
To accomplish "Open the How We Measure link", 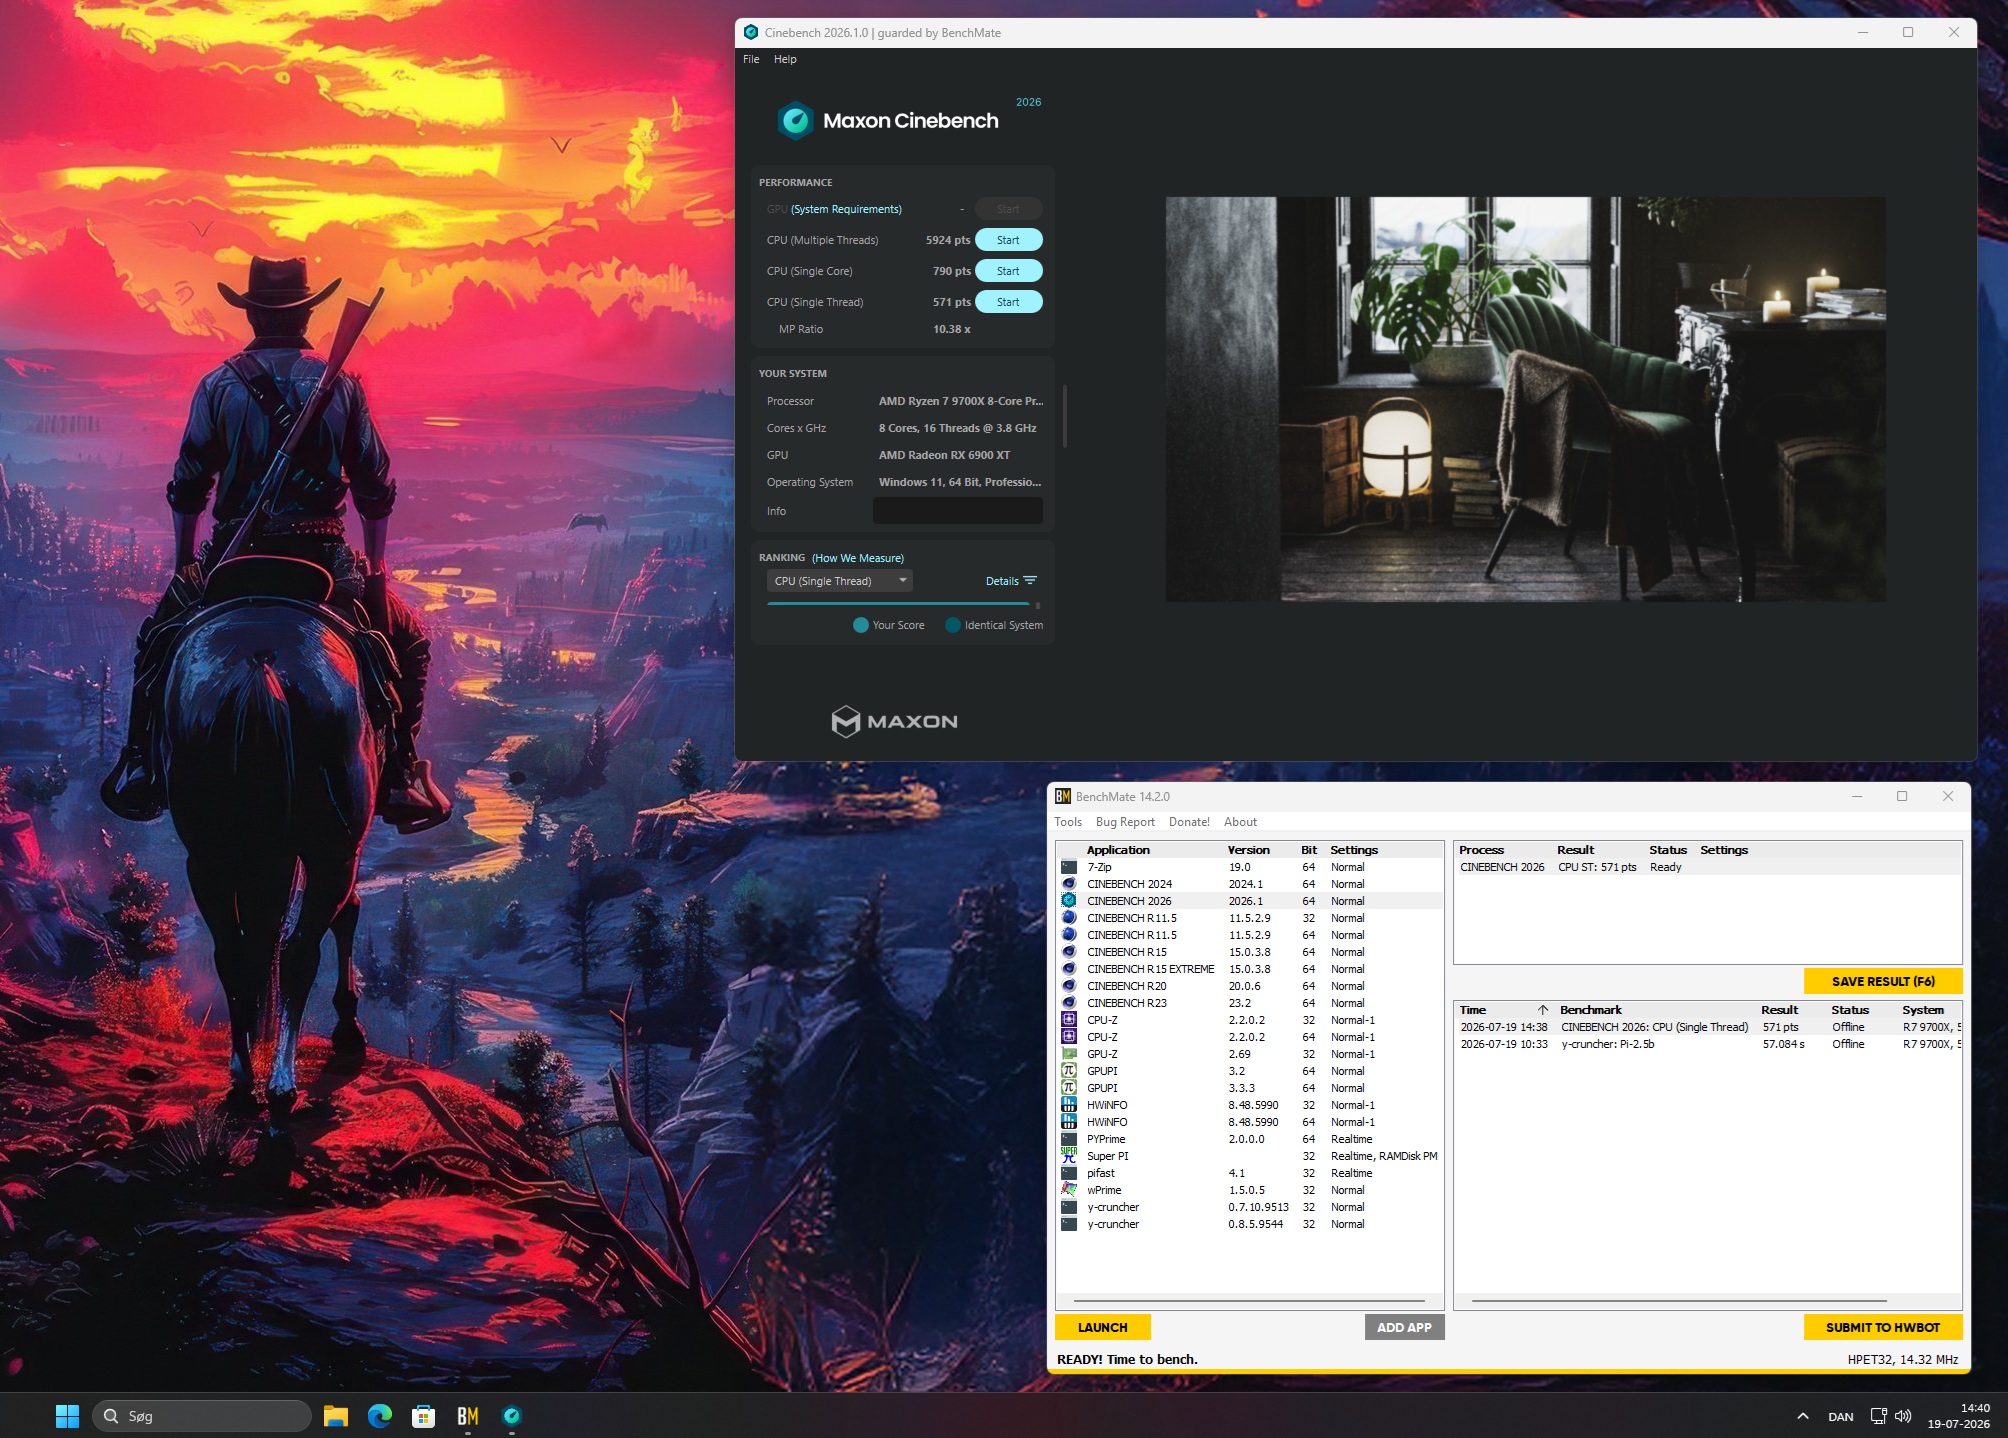I will click(x=858, y=558).
